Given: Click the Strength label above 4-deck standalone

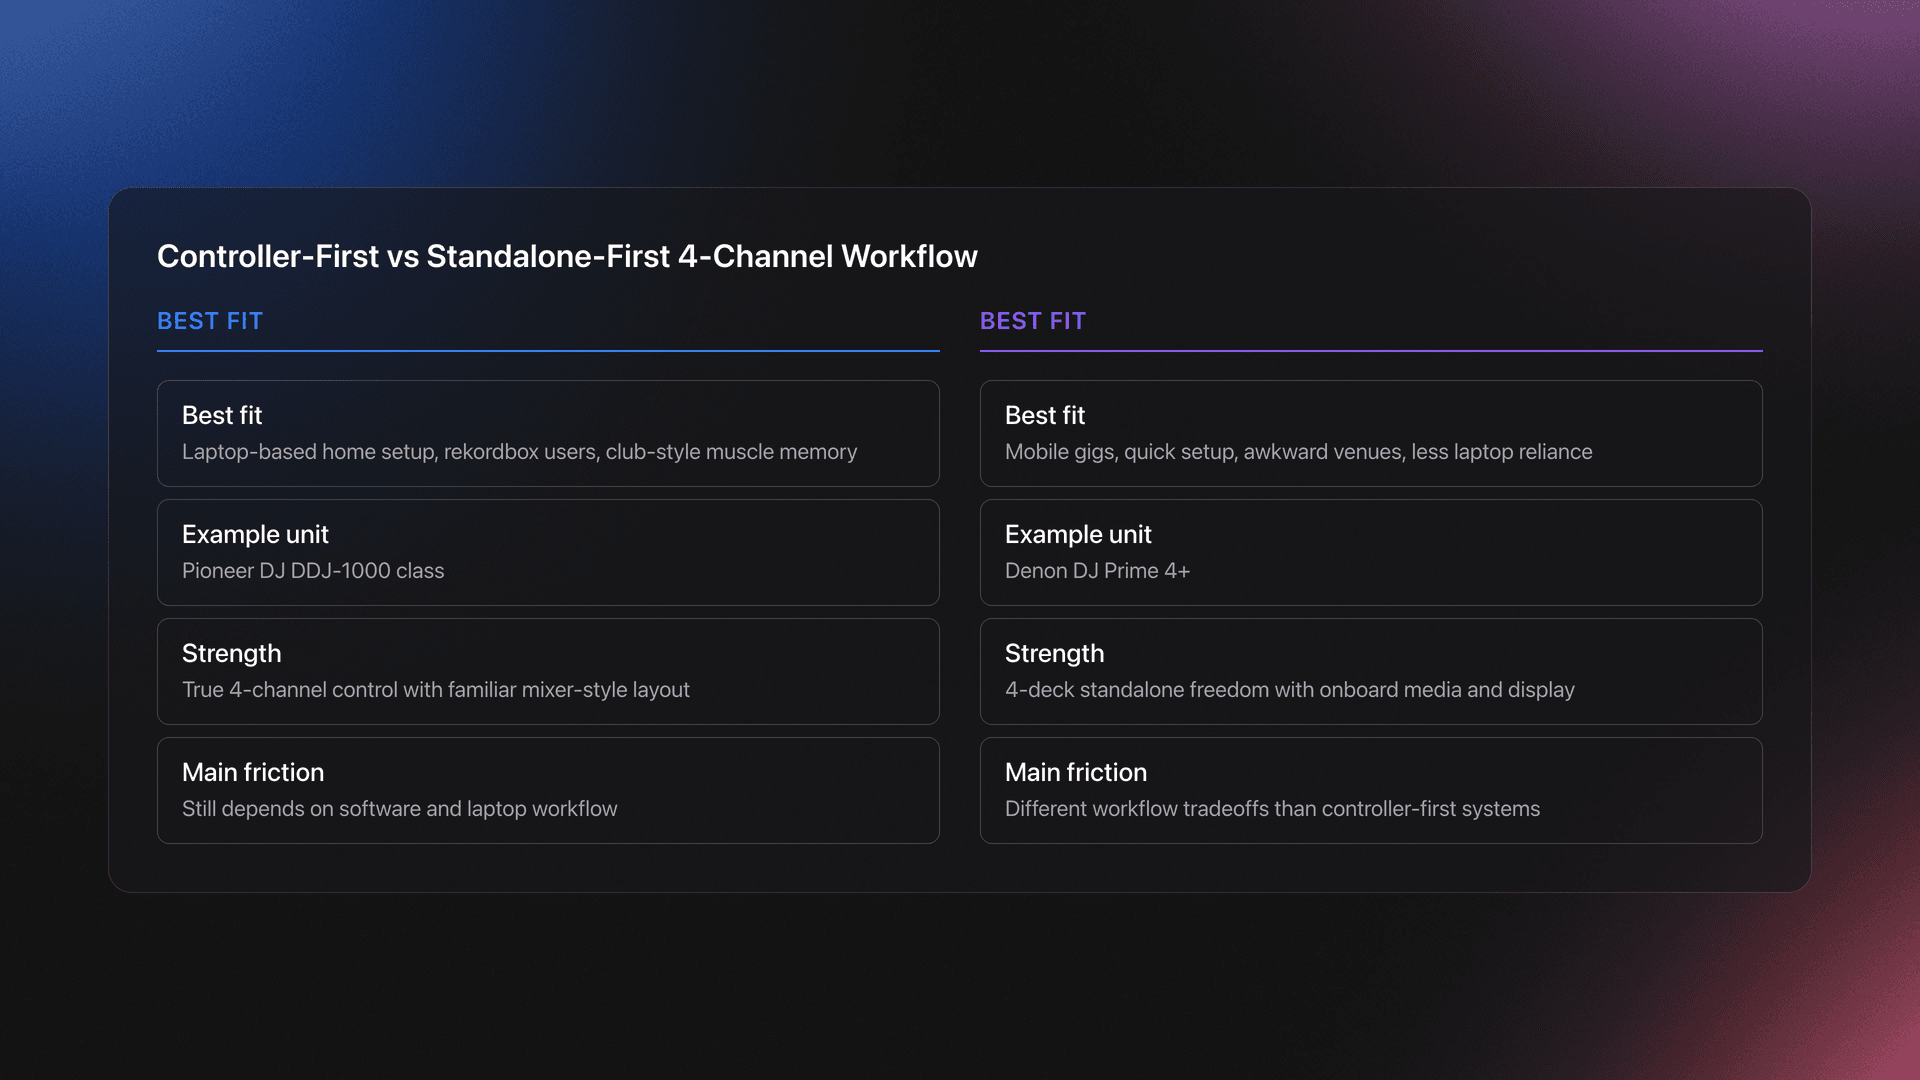Looking at the screenshot, I should (1054, 654).
